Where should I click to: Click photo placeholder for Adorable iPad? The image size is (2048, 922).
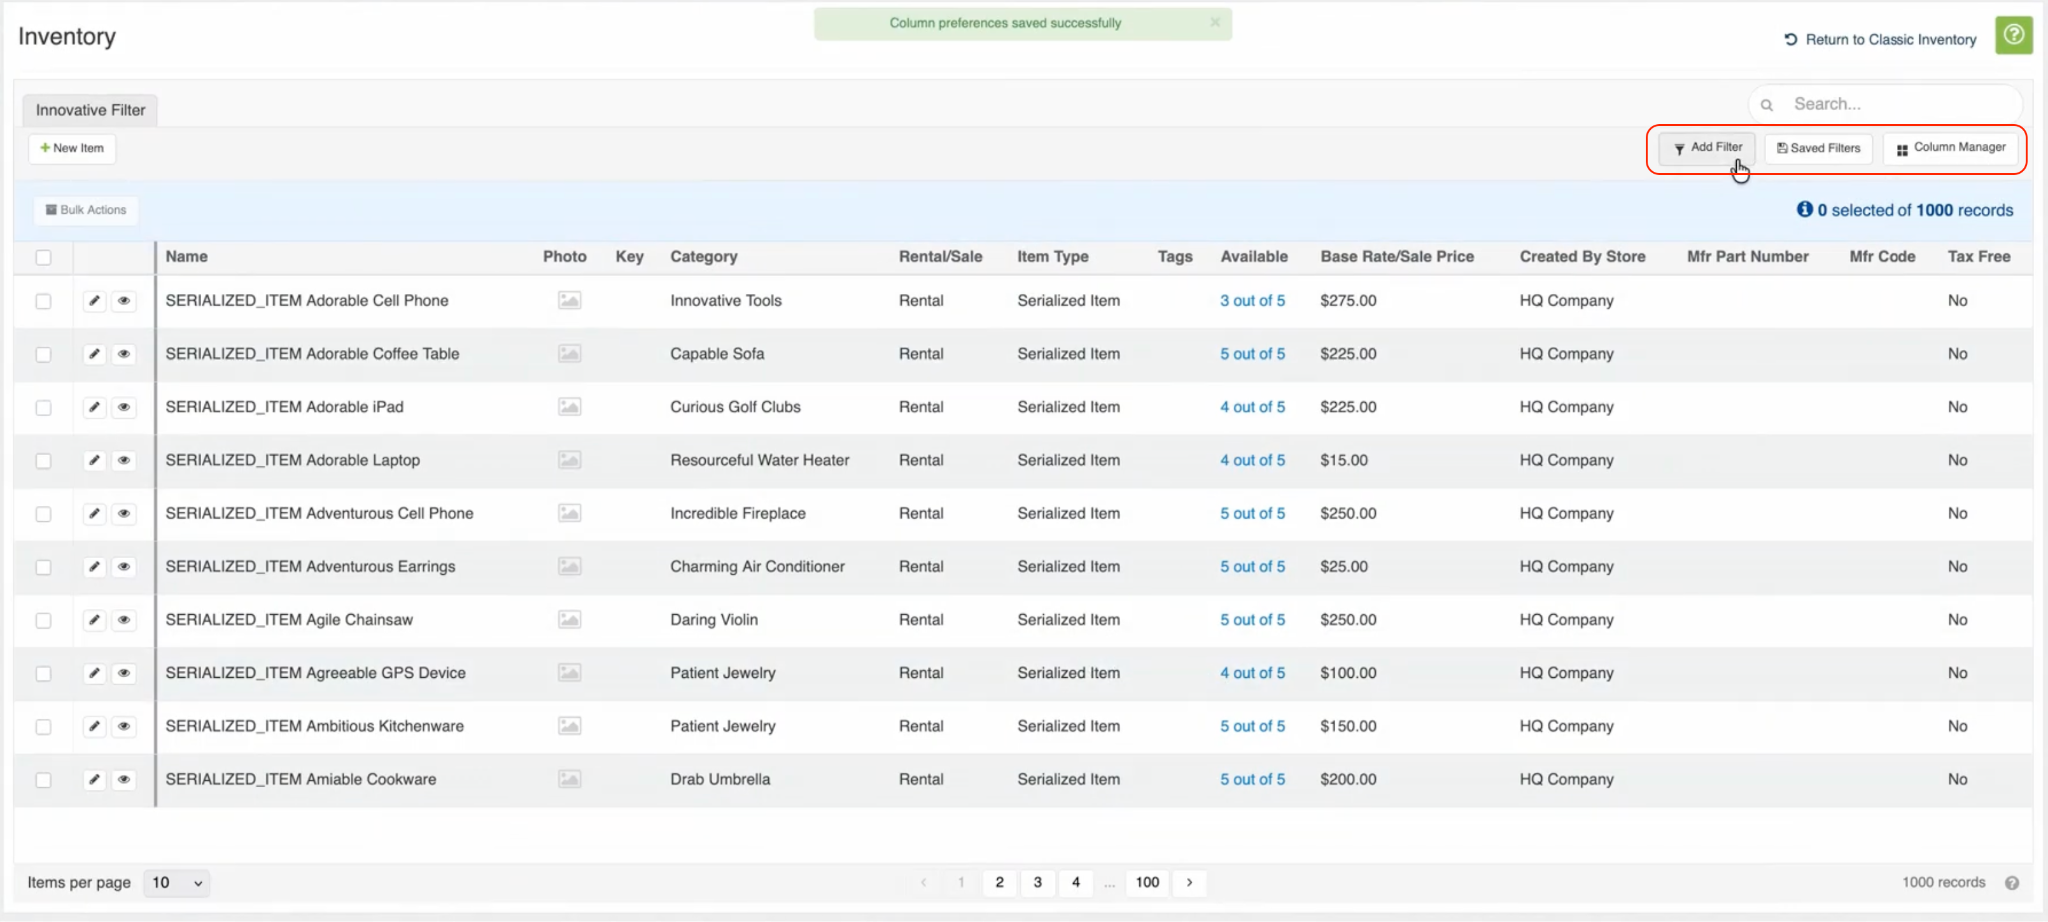(x=569, y=407)
